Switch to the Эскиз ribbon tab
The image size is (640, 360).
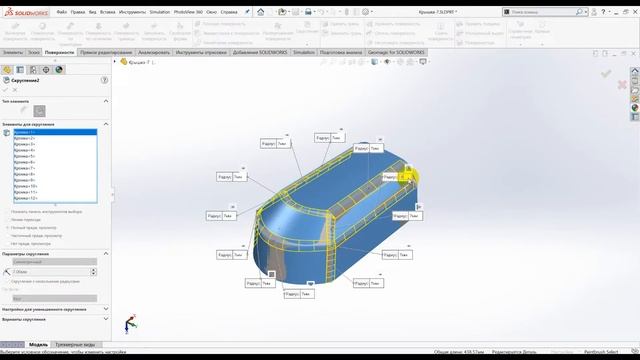pyautogui.click(x=33, y=52)
